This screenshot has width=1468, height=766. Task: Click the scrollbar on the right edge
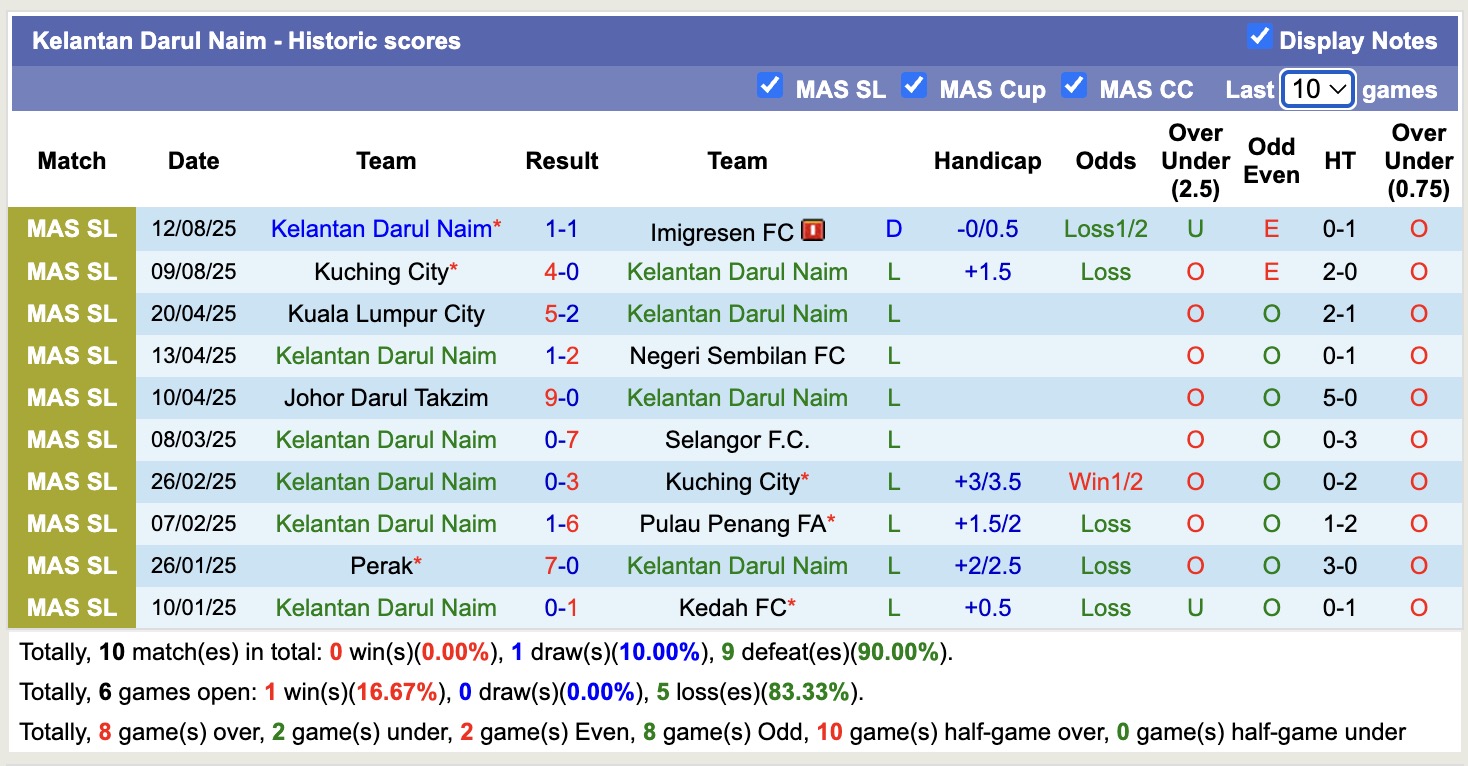point(1461,383)
